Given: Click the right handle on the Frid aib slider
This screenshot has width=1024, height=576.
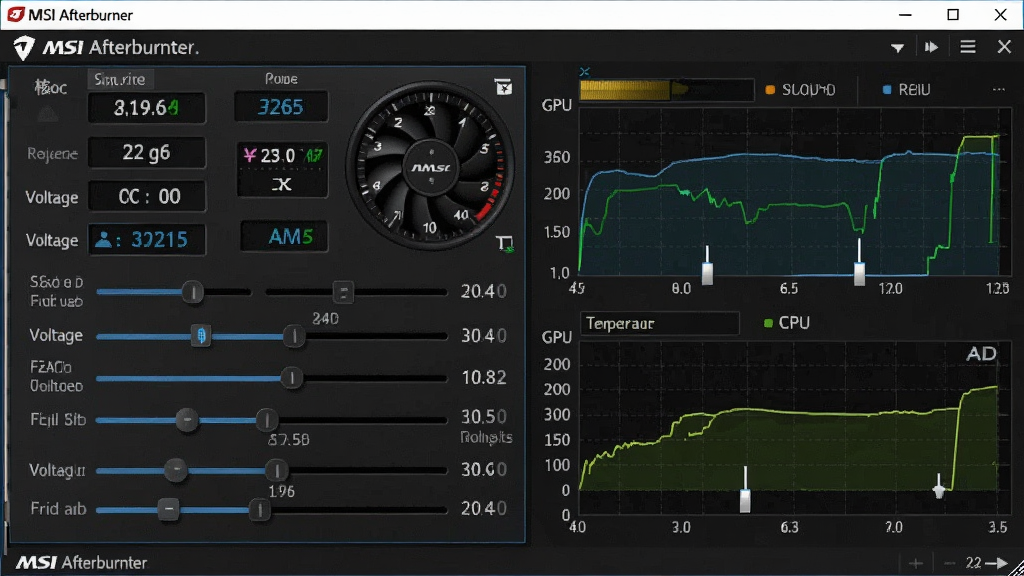Looking at the screenshot, I should coord(259,509).
